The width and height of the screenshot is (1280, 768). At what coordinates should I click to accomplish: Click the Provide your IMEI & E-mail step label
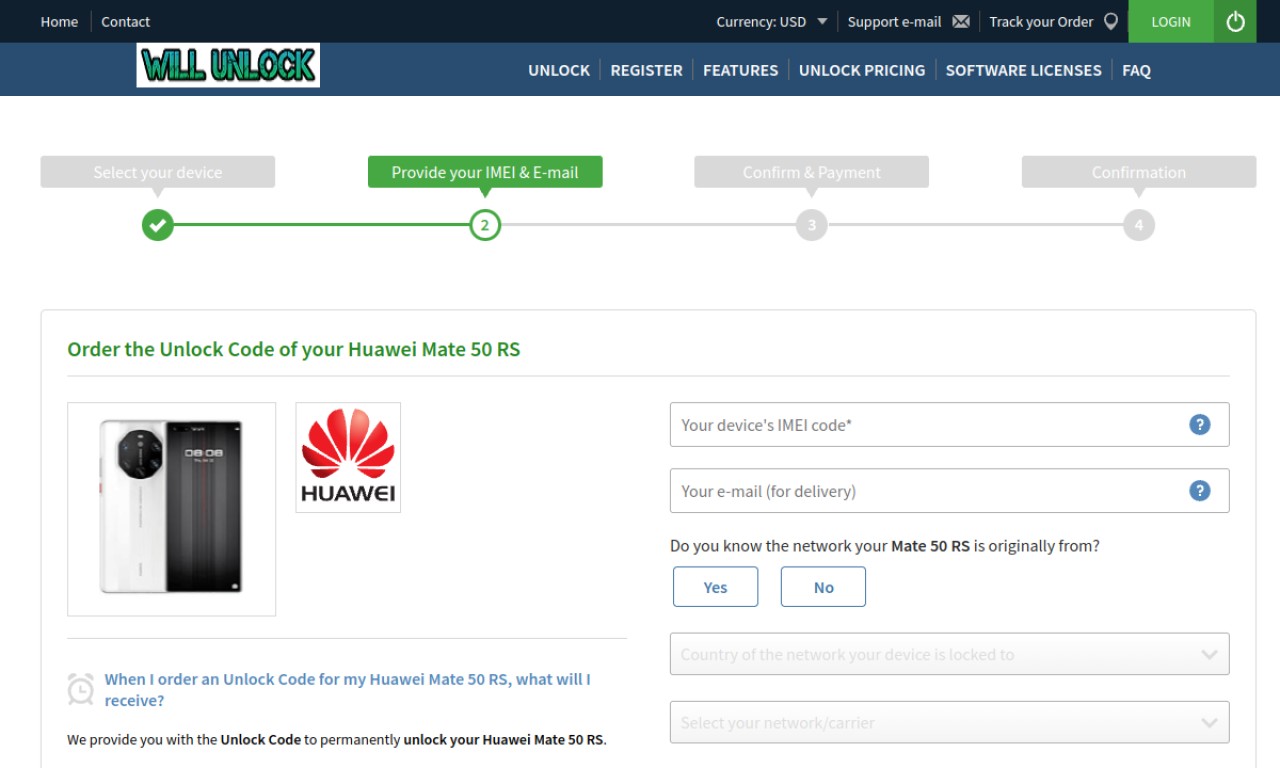pos(485,172)
